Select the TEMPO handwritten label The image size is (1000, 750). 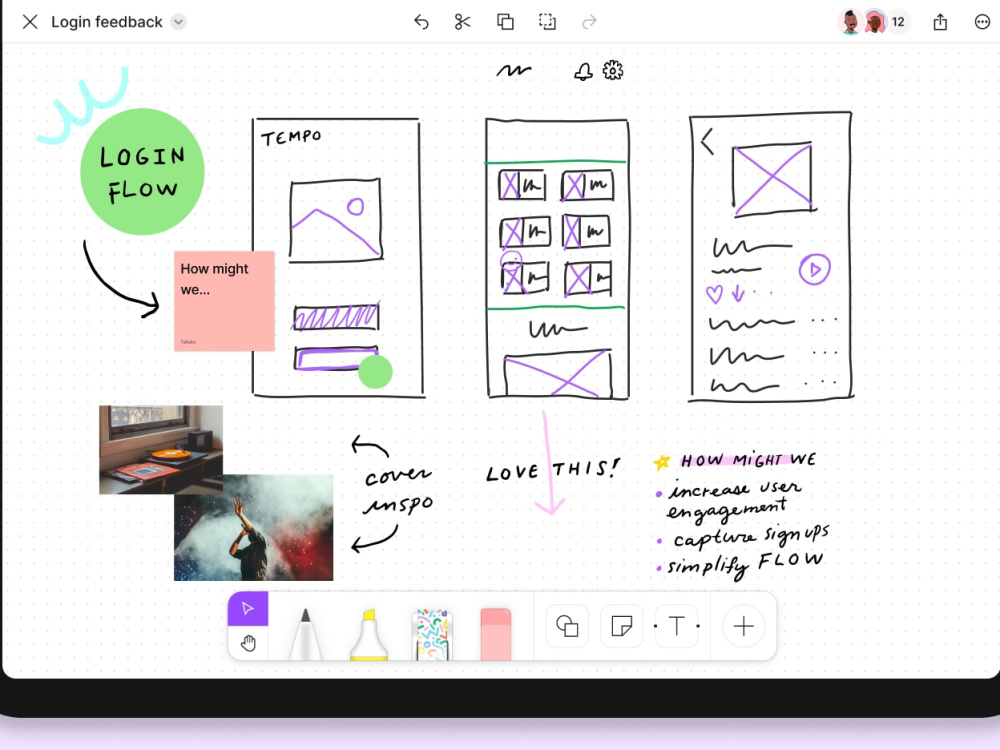(x=291, y=137)
